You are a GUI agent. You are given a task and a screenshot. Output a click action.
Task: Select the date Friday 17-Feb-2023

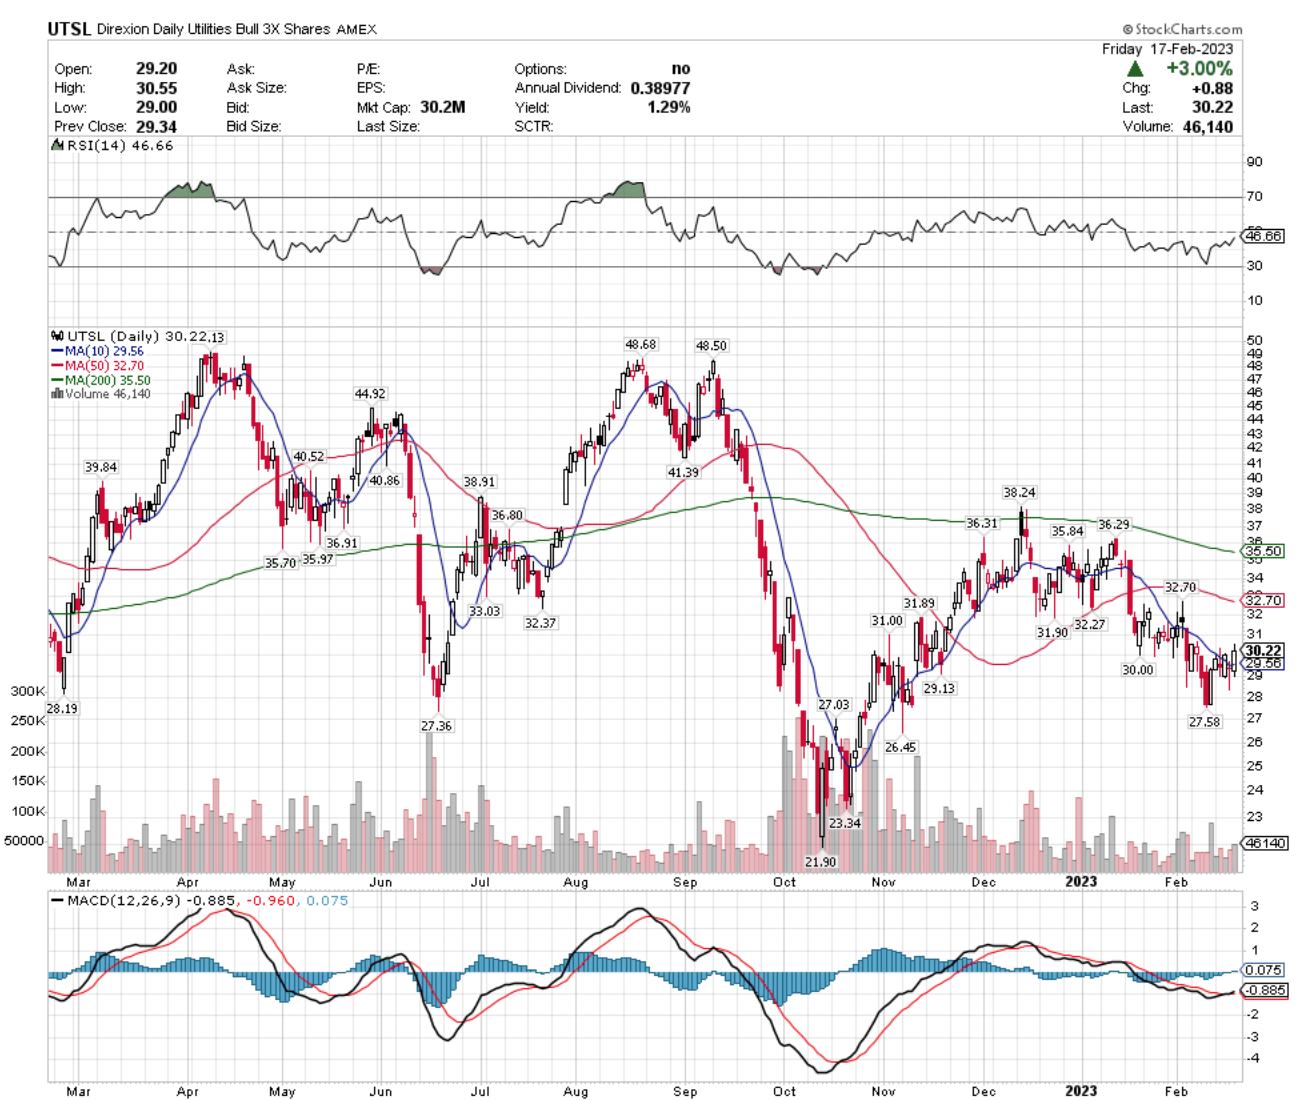[x=1167, y=49]
